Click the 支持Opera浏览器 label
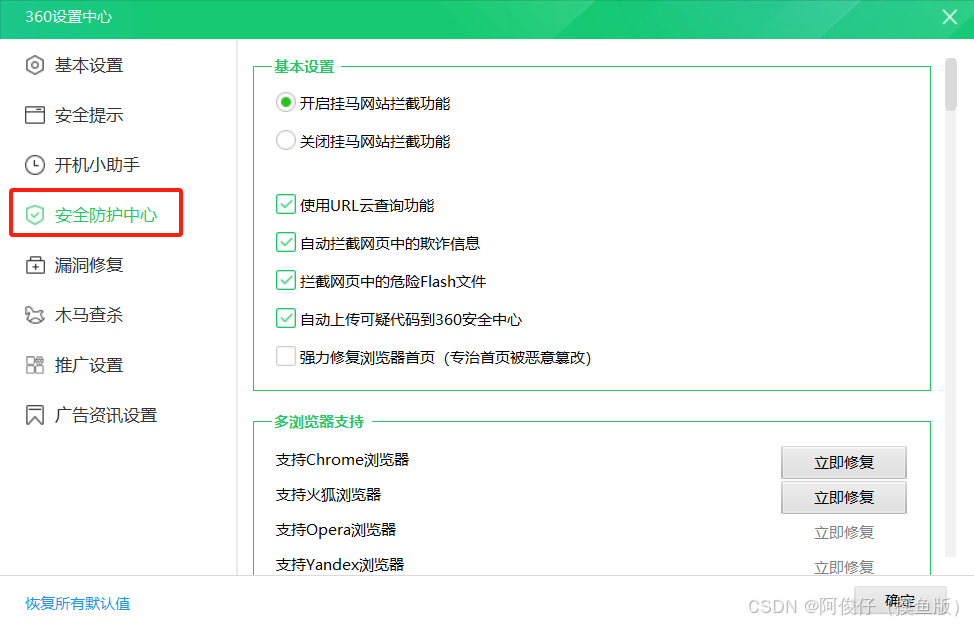The image size is (974, 624). pos(335,530)
